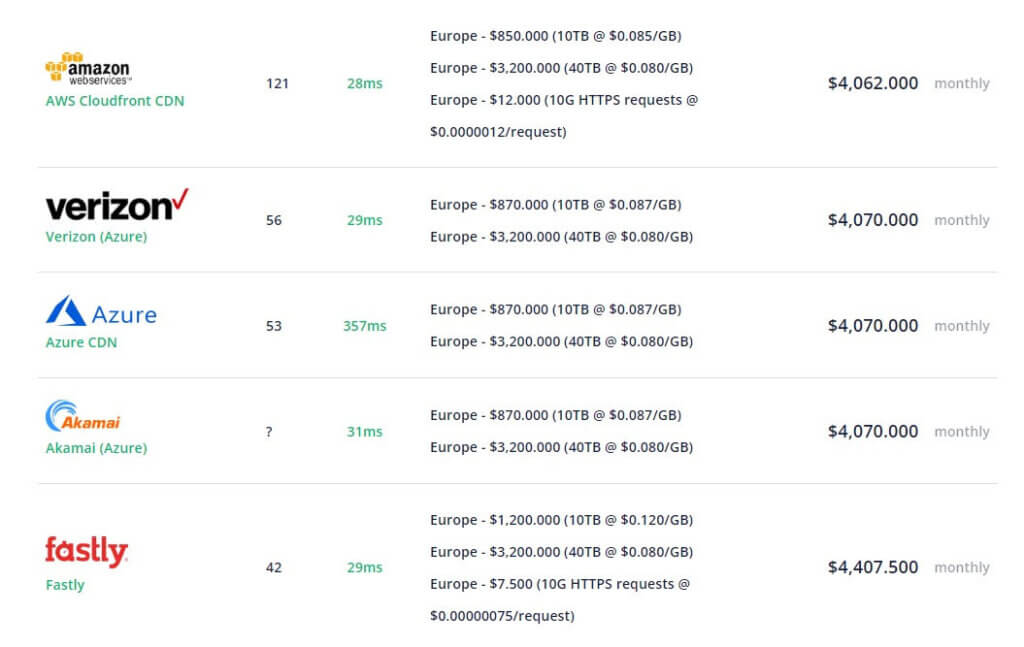
Task: Click the Fastly logo
Action: (x=87, y=552)
